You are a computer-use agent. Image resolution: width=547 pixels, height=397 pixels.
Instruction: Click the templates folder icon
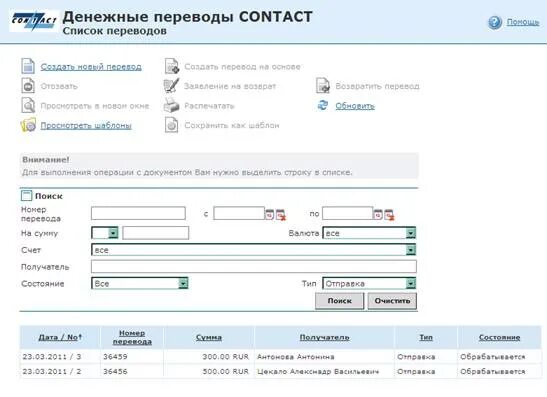[28, 125]
